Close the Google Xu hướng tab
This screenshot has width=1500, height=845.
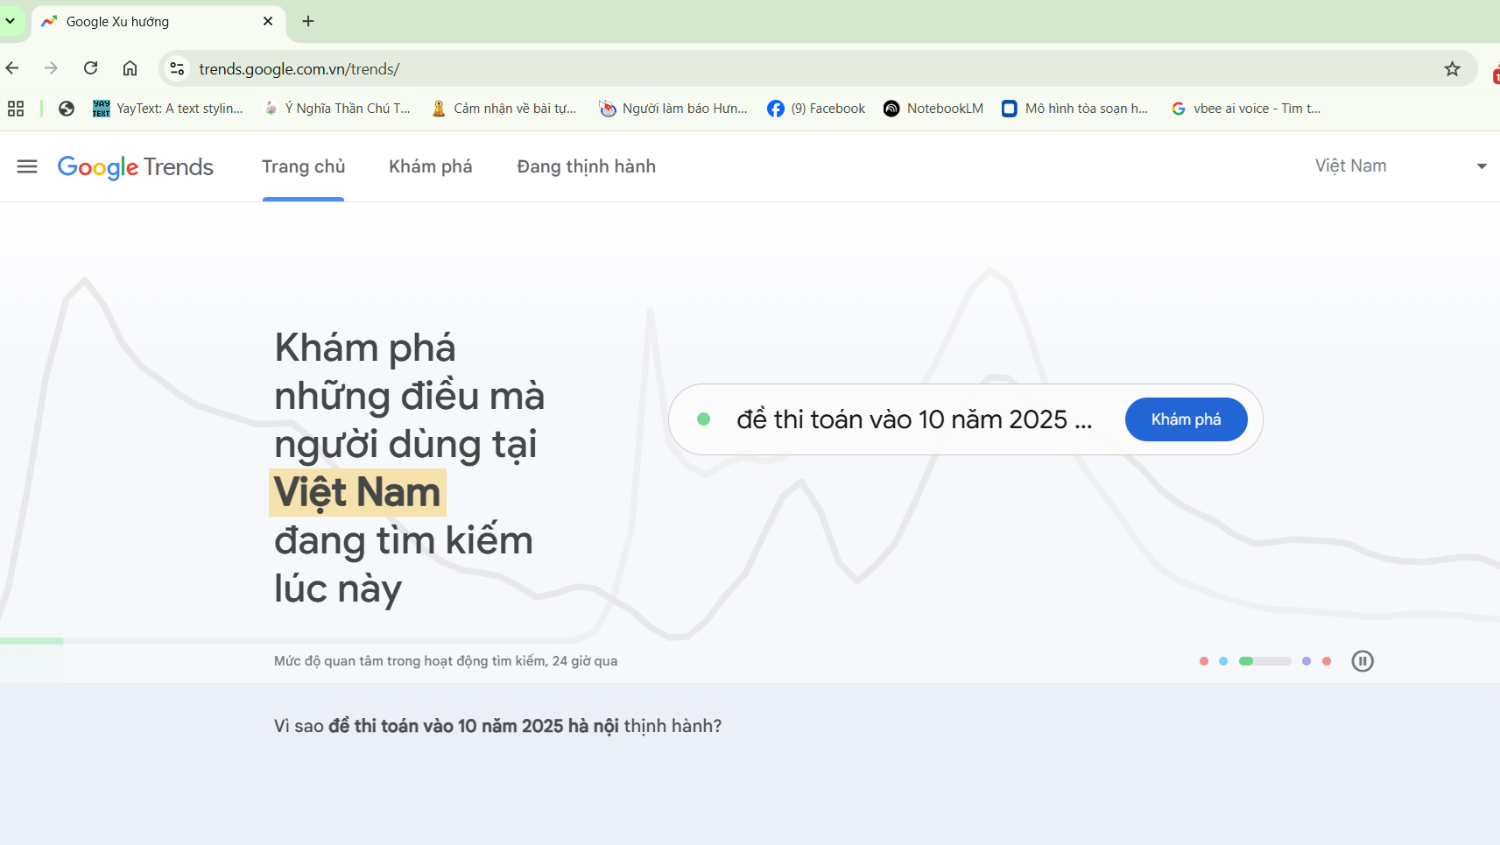268,21
